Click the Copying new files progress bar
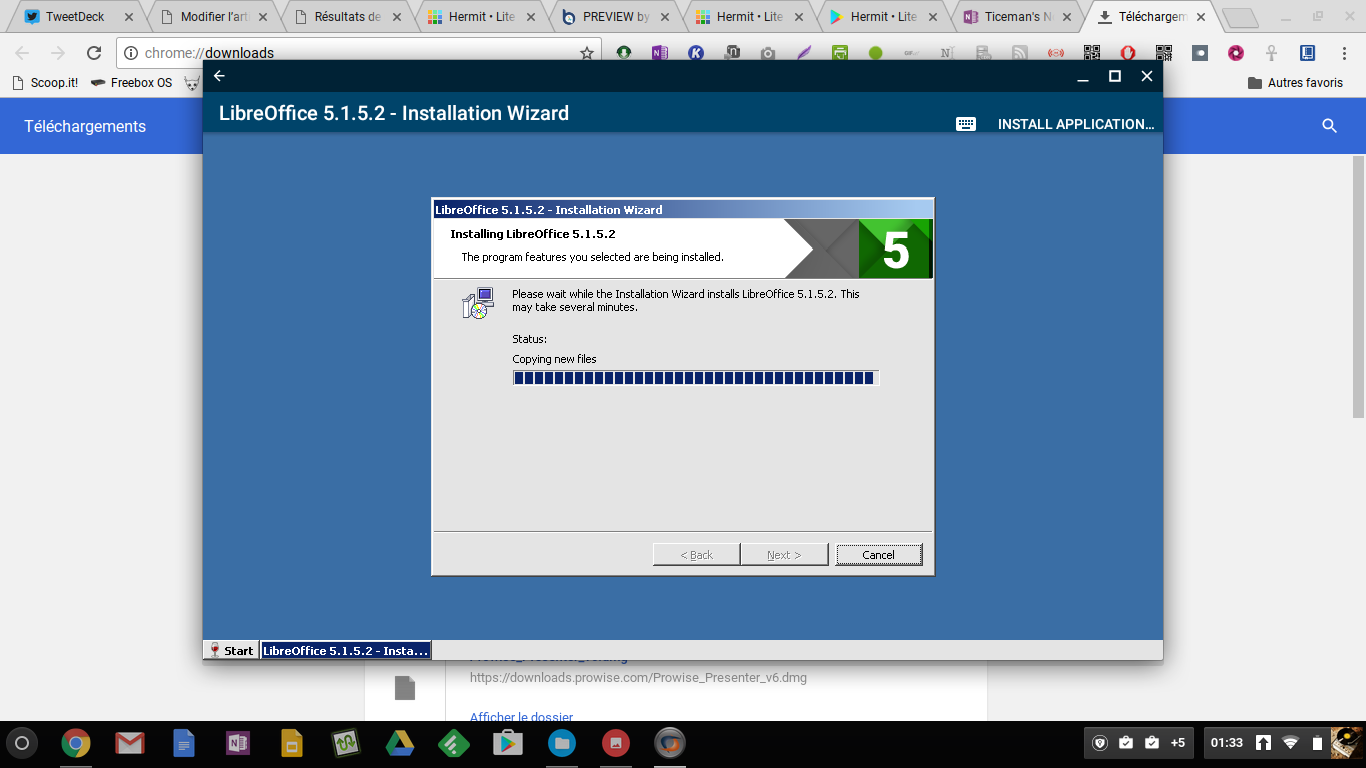The image size is (1366, 768). (x=695, y=378)
